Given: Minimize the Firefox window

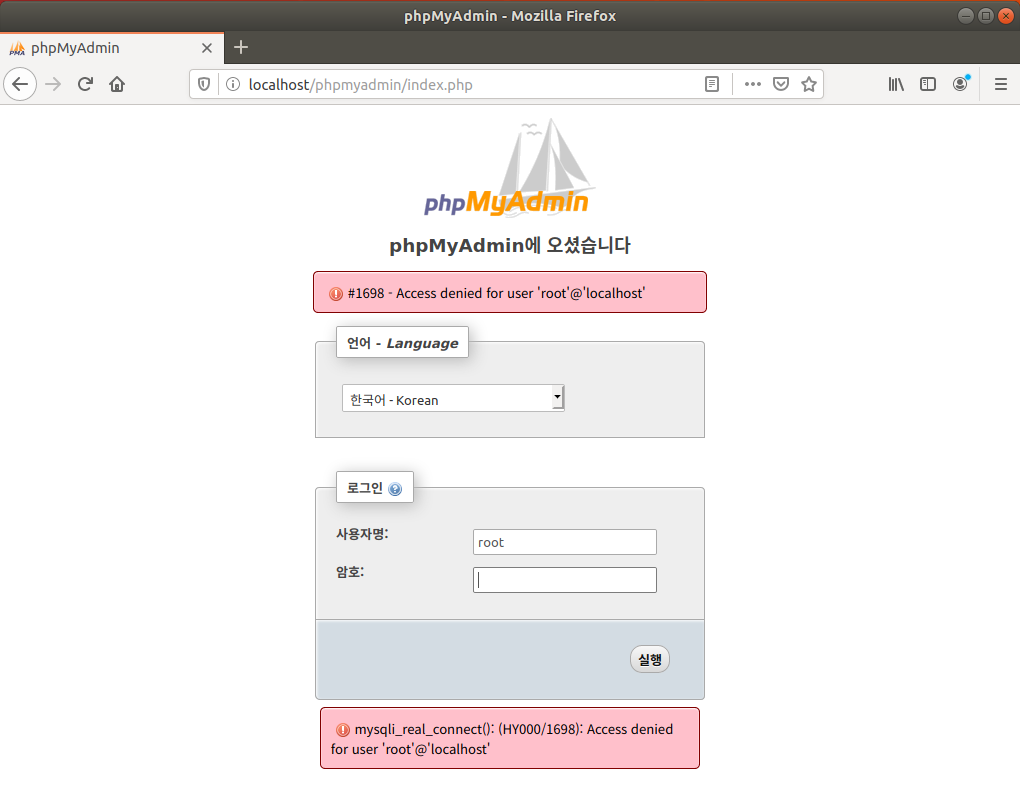Looking at the screenshot, I should (966, 16).
